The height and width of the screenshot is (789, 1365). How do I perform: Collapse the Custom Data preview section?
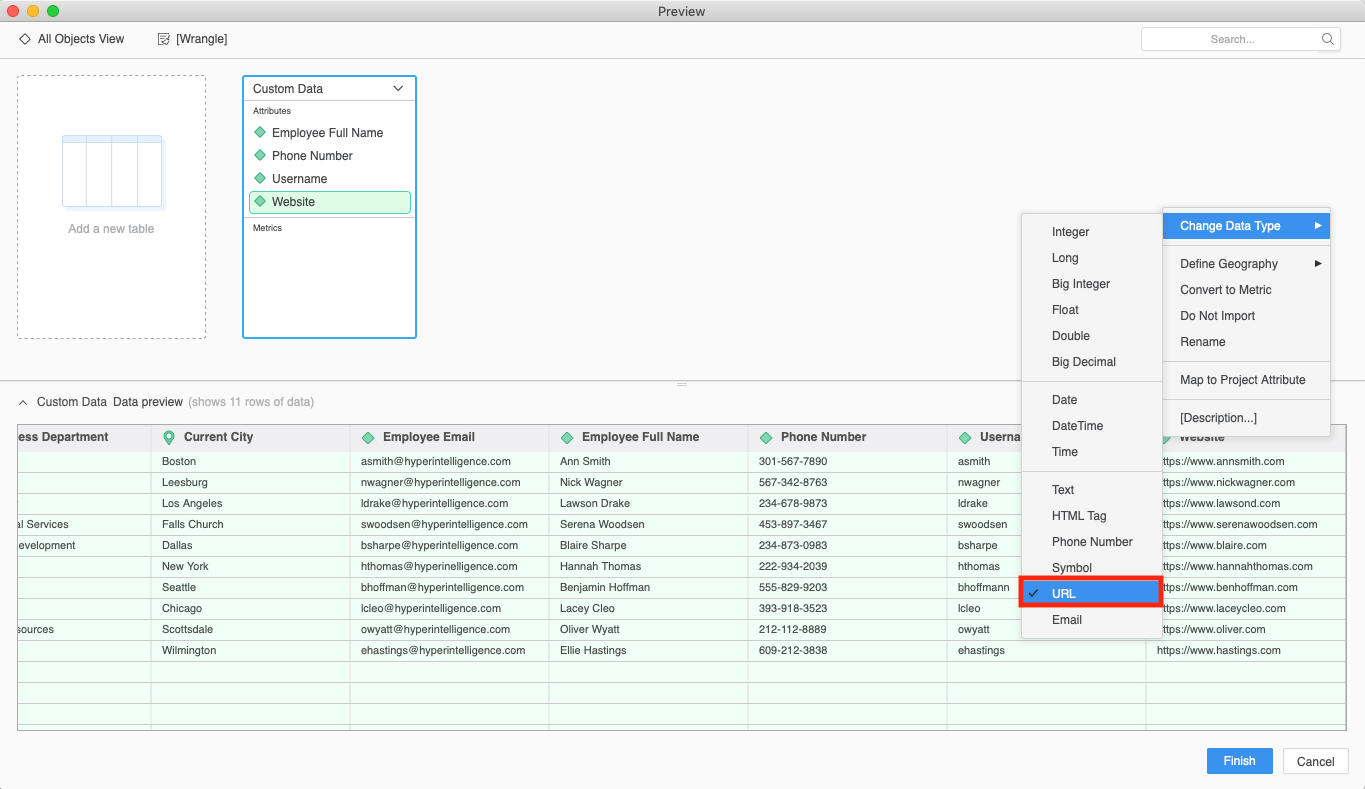24,402
